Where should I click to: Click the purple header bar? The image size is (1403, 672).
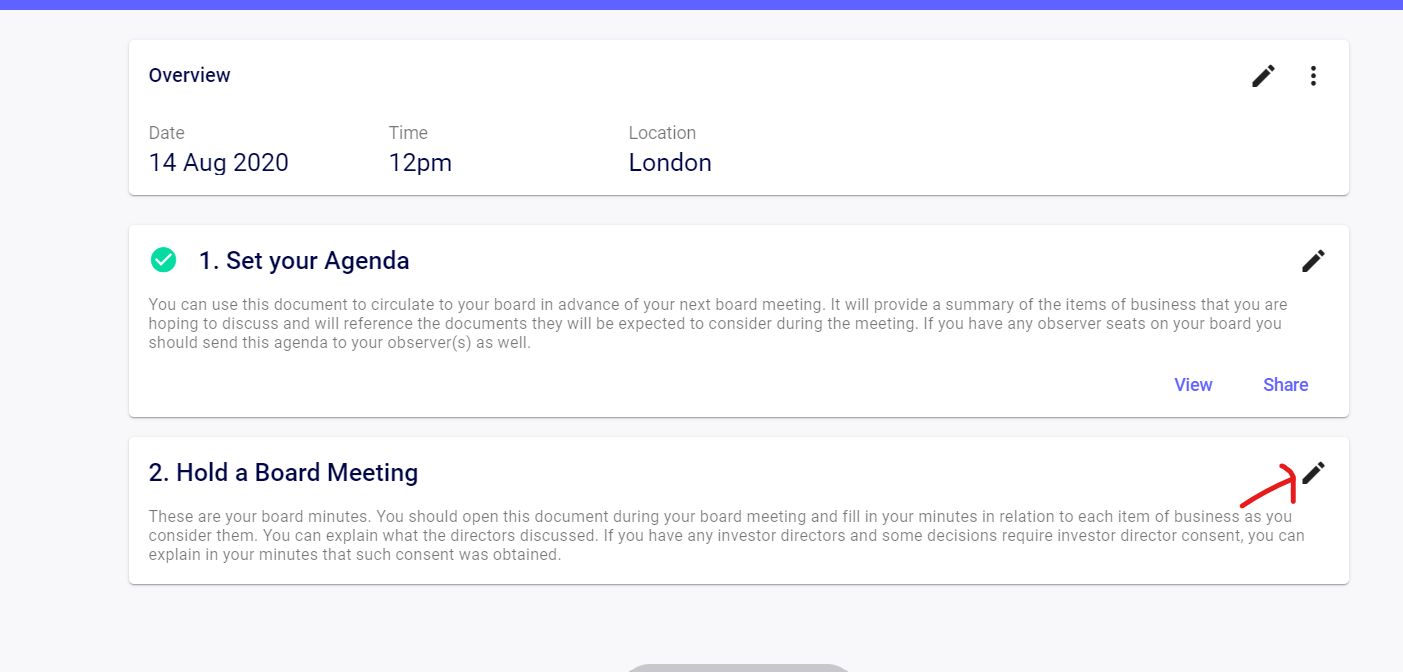701,5
